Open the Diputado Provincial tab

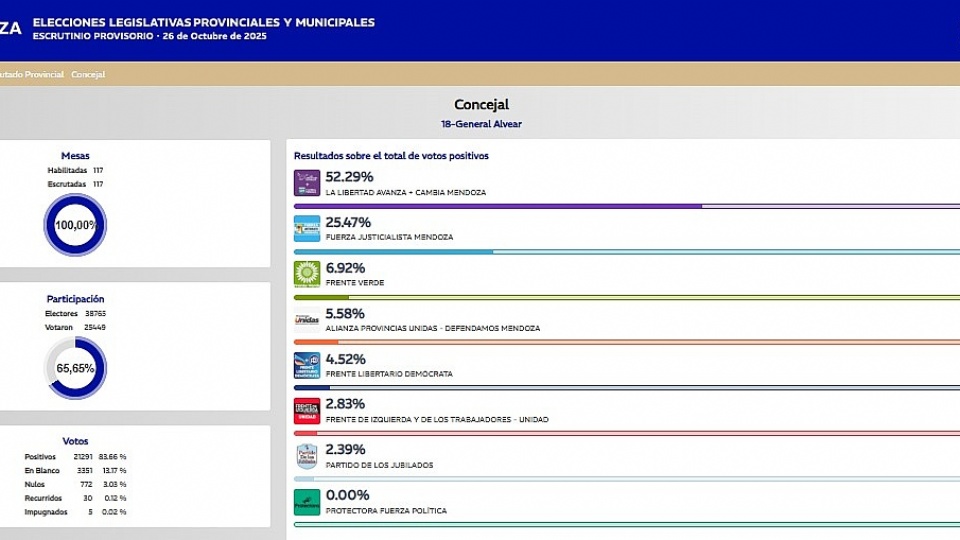point(32,75)
